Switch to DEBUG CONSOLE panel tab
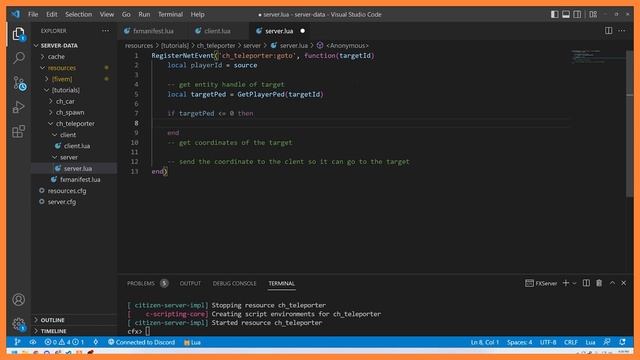The image size is (640, 360). point(234,283)
